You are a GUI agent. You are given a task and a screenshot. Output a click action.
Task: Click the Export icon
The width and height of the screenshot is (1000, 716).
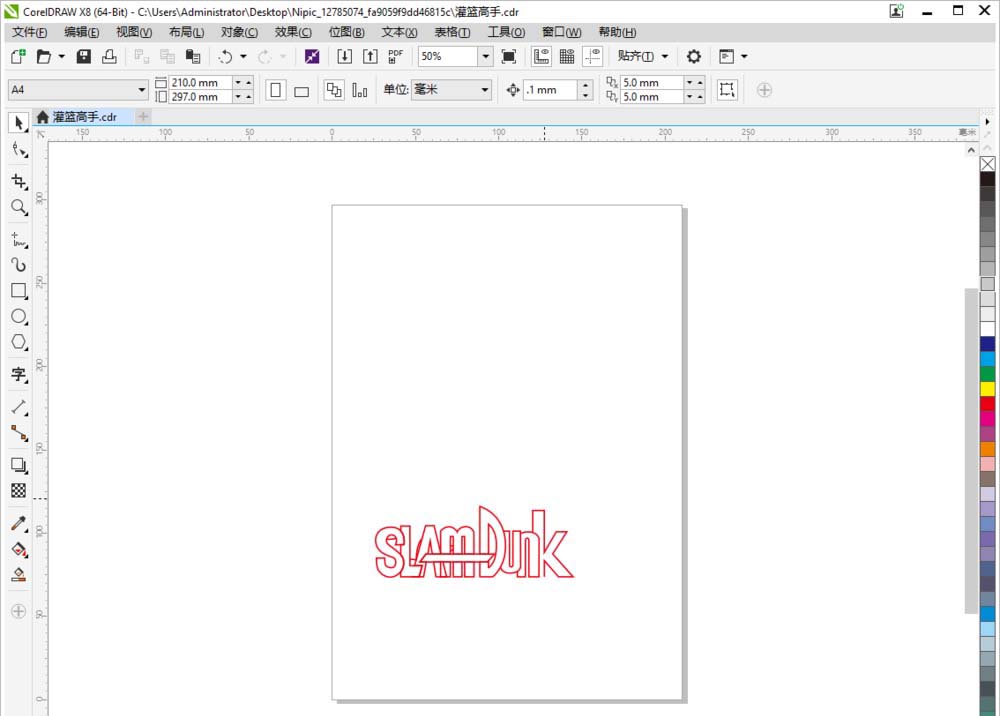tap(370, 57)
